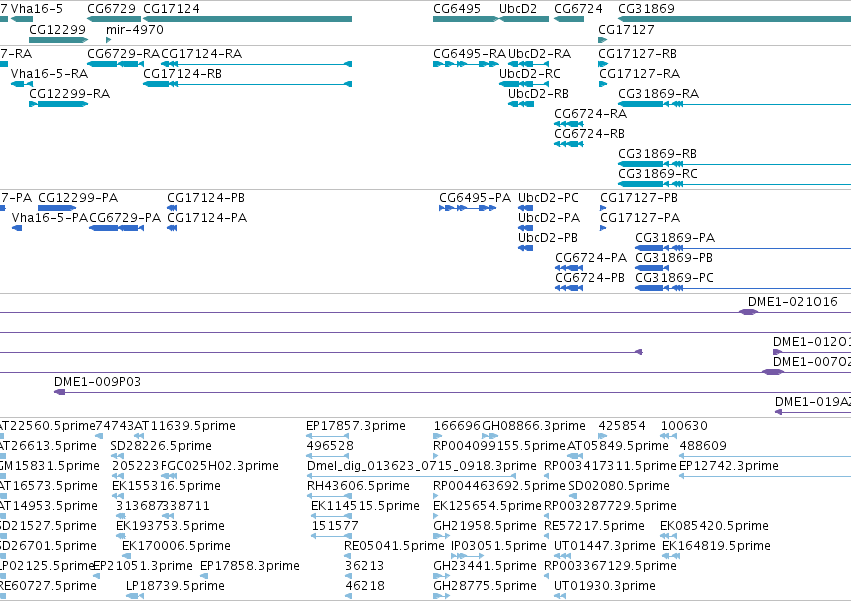Click EST GH28775.5prime
The height and width of the screenshot is (601, 851).
click(485, 586)
